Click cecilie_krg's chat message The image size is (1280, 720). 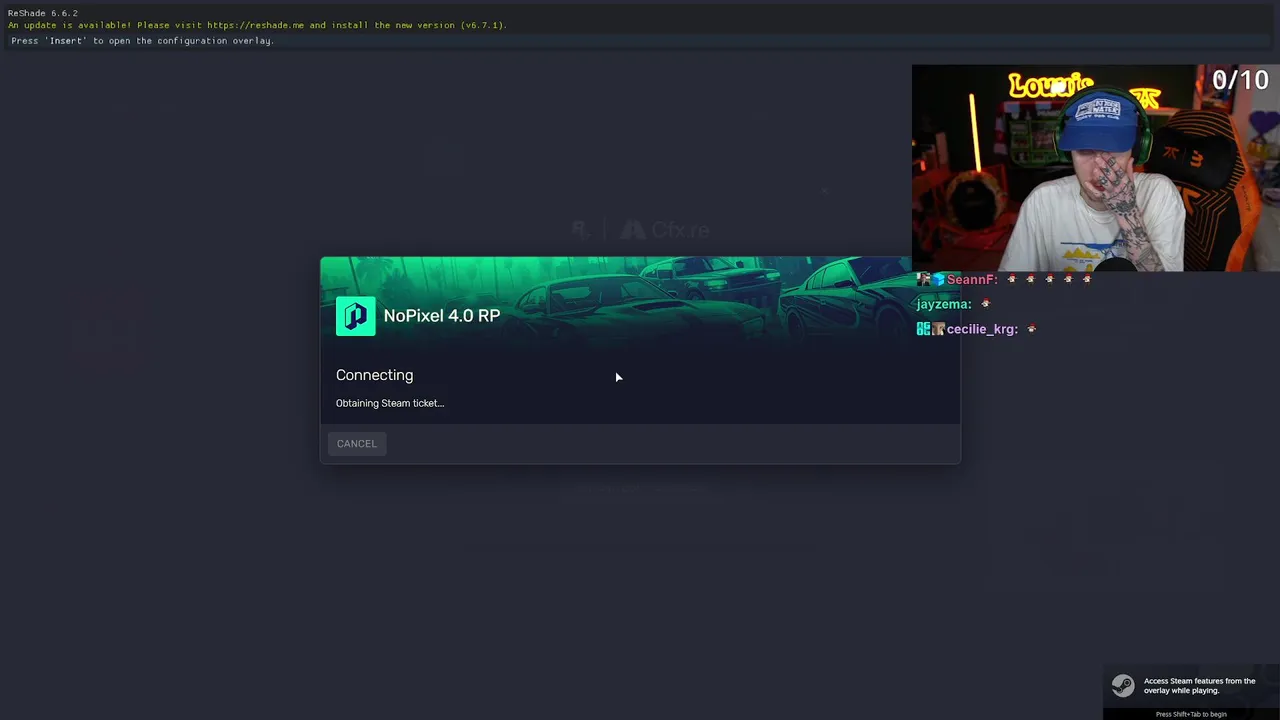pos(976,329)
